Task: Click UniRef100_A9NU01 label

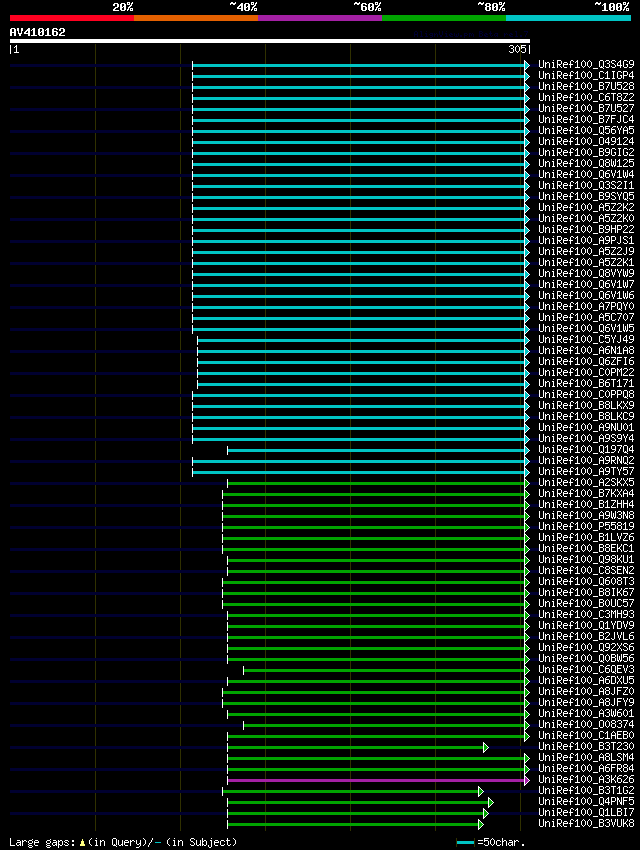Action: pos(586,428)
